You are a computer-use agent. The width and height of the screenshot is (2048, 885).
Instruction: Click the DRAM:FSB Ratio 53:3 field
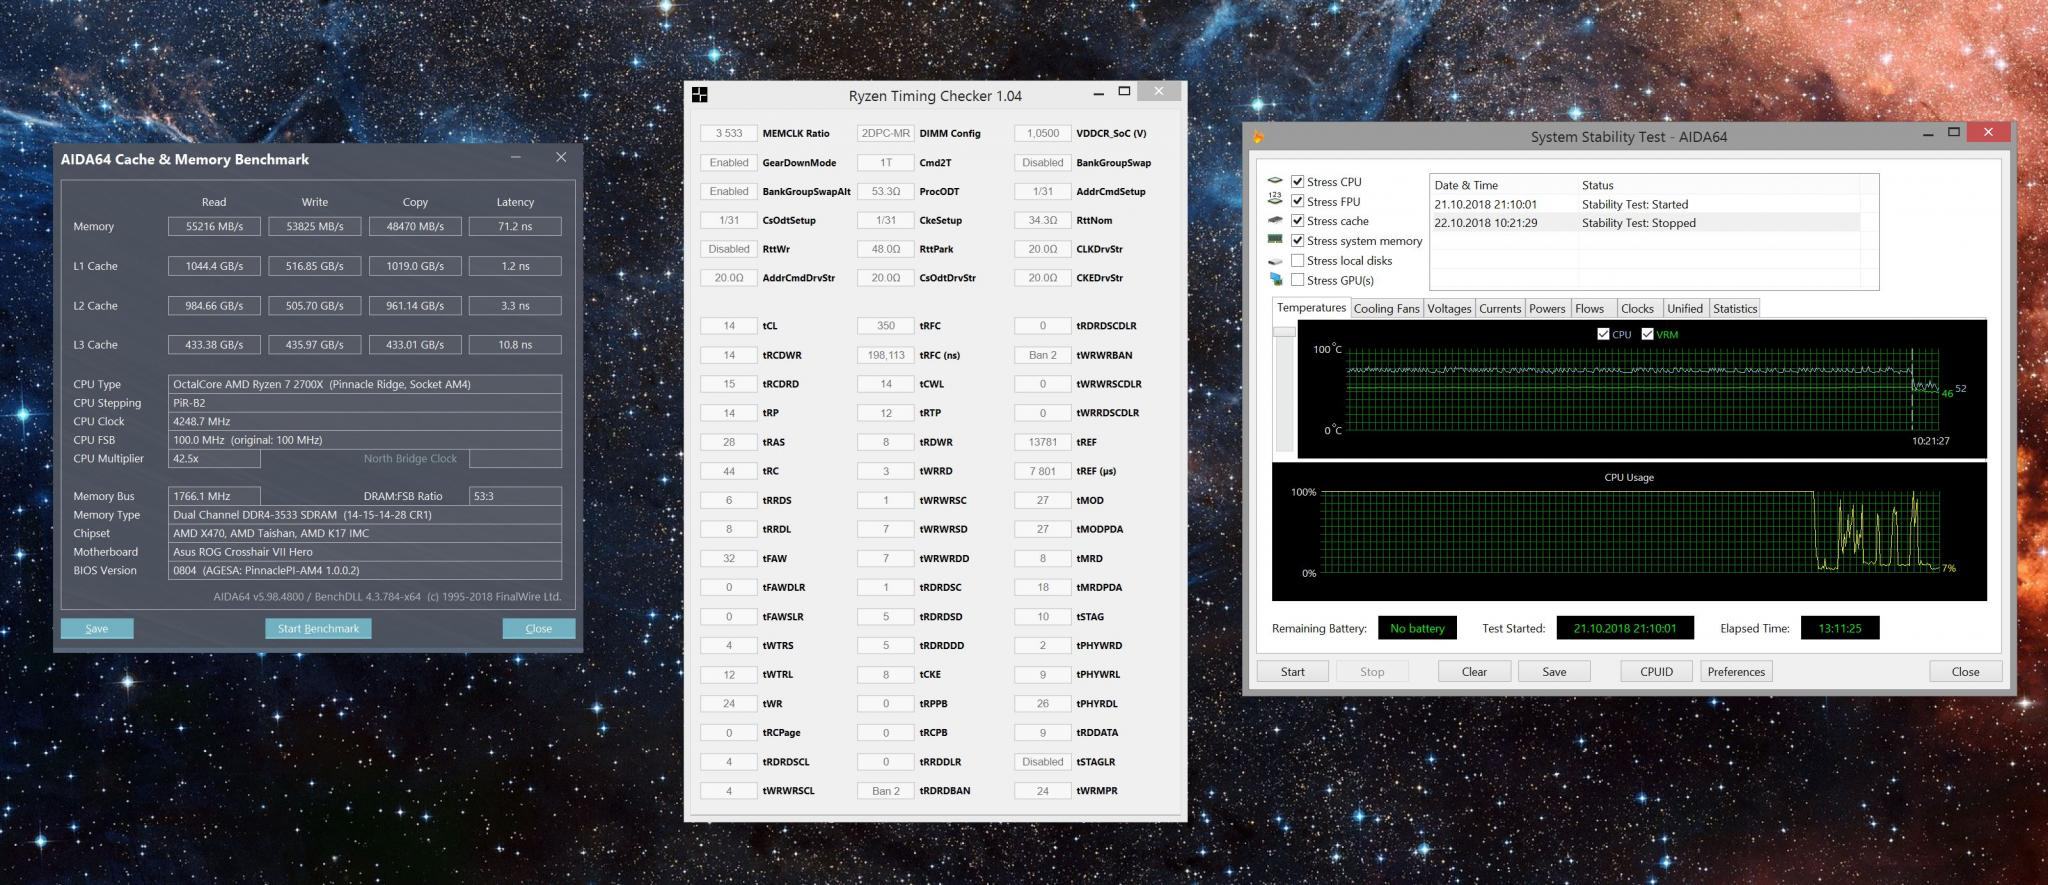pos(515,496)
